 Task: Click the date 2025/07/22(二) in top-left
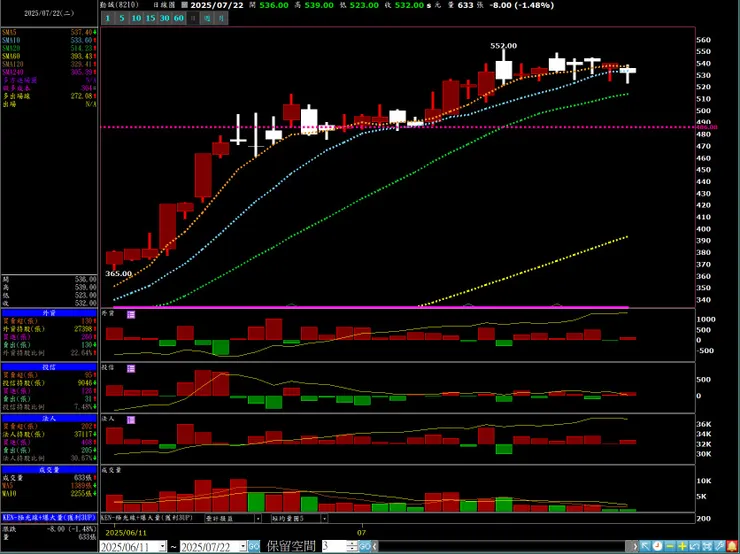point(49,13)
